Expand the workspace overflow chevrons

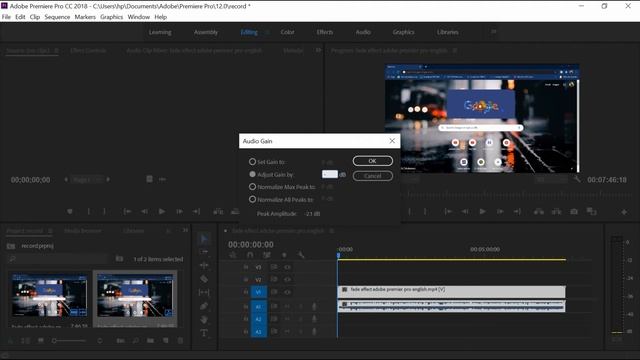click(493, 31)
